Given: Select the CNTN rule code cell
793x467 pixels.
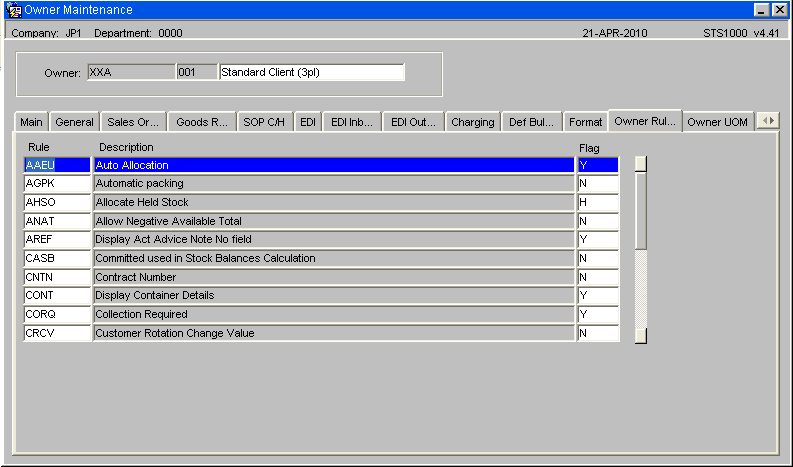Looking at the screenshot, I should coord(57,277).
